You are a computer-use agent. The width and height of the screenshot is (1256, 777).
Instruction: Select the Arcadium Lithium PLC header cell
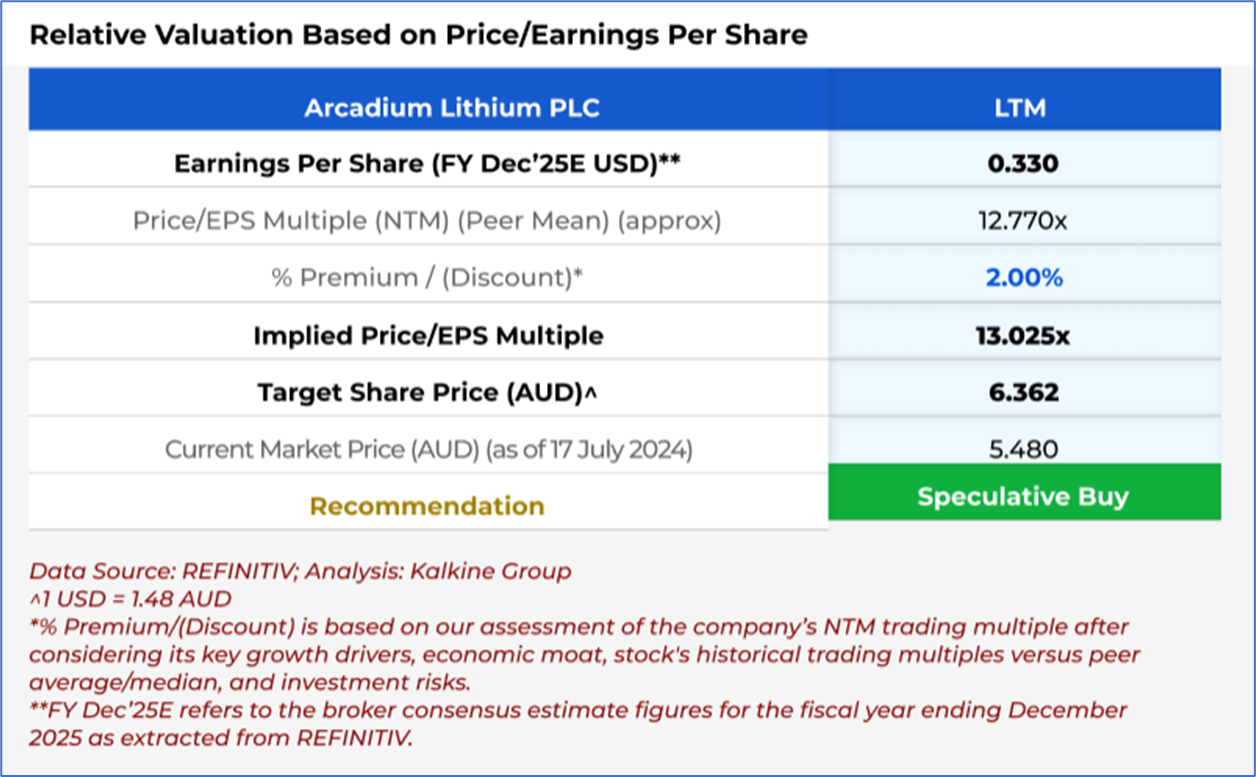click(x=451, y=107)
